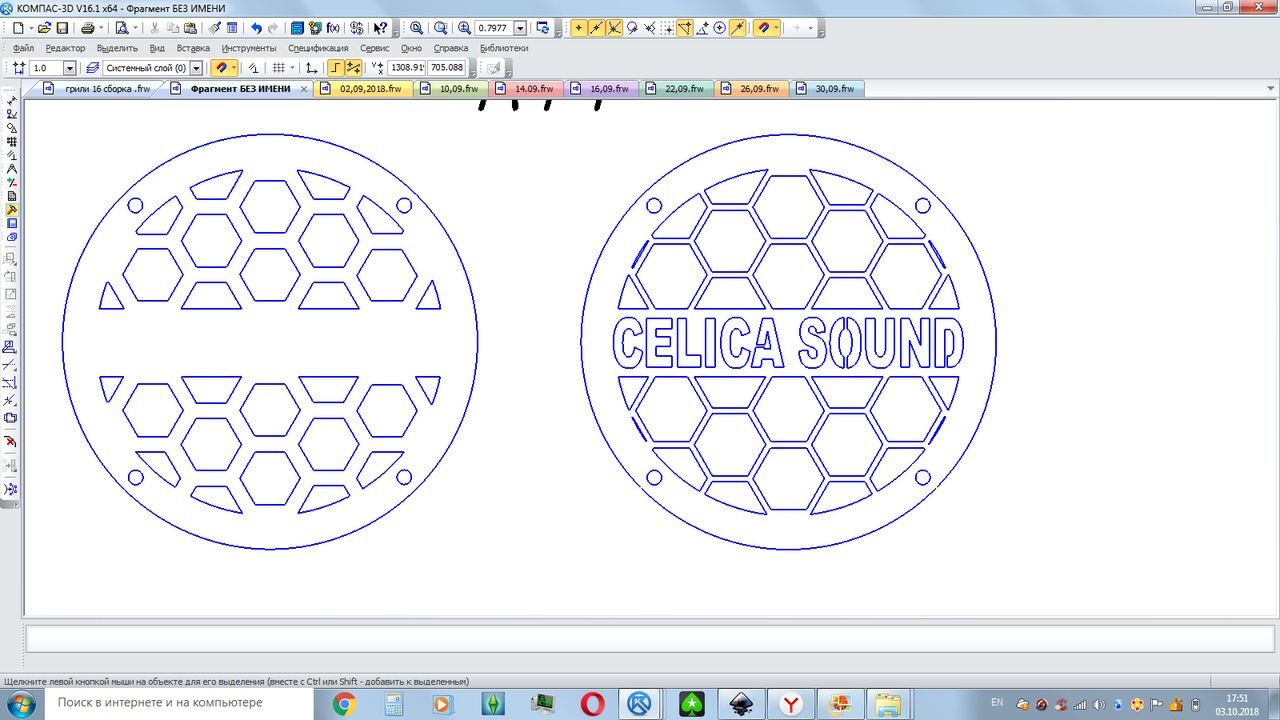1280x720 pixels.
Task: Toggle center snap button
Action: coord(719,28)
